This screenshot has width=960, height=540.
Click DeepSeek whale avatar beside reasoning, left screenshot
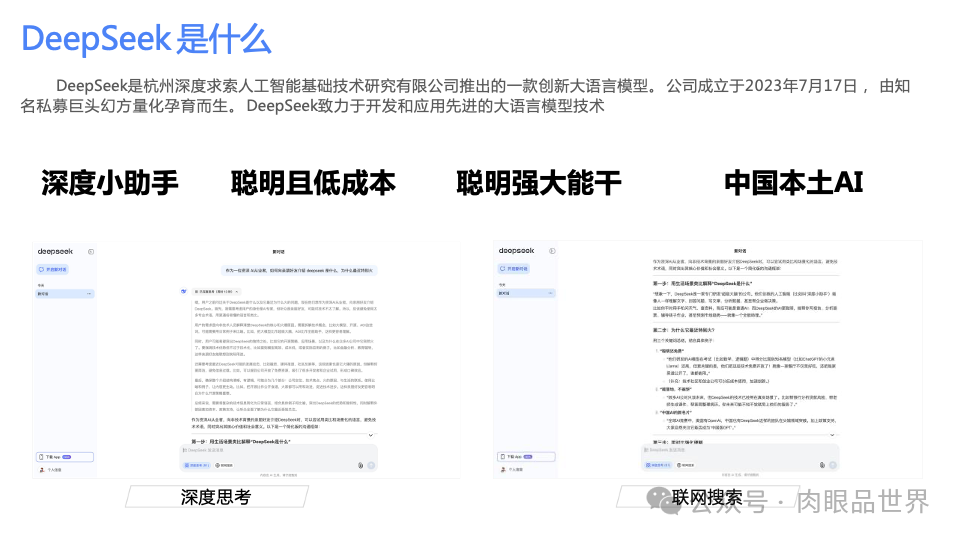(x=183, y=291)
